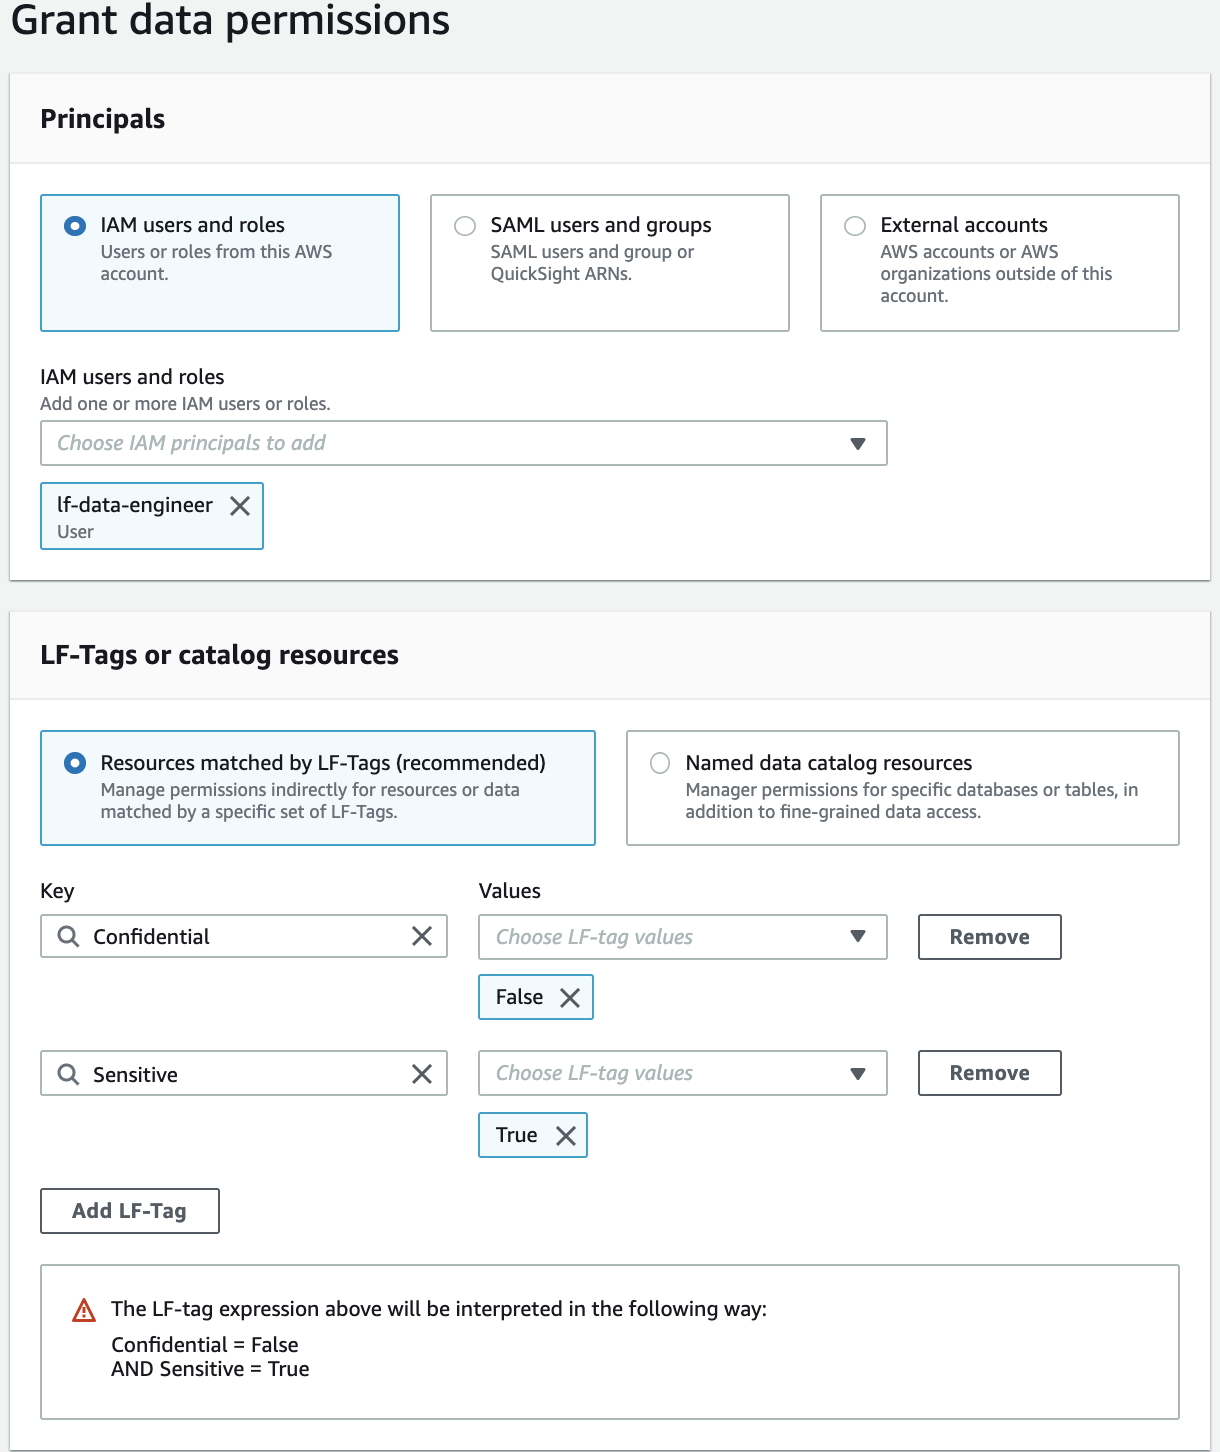Select the External accounts option
Viewport: 1220px width, 1452px height.
855,226
